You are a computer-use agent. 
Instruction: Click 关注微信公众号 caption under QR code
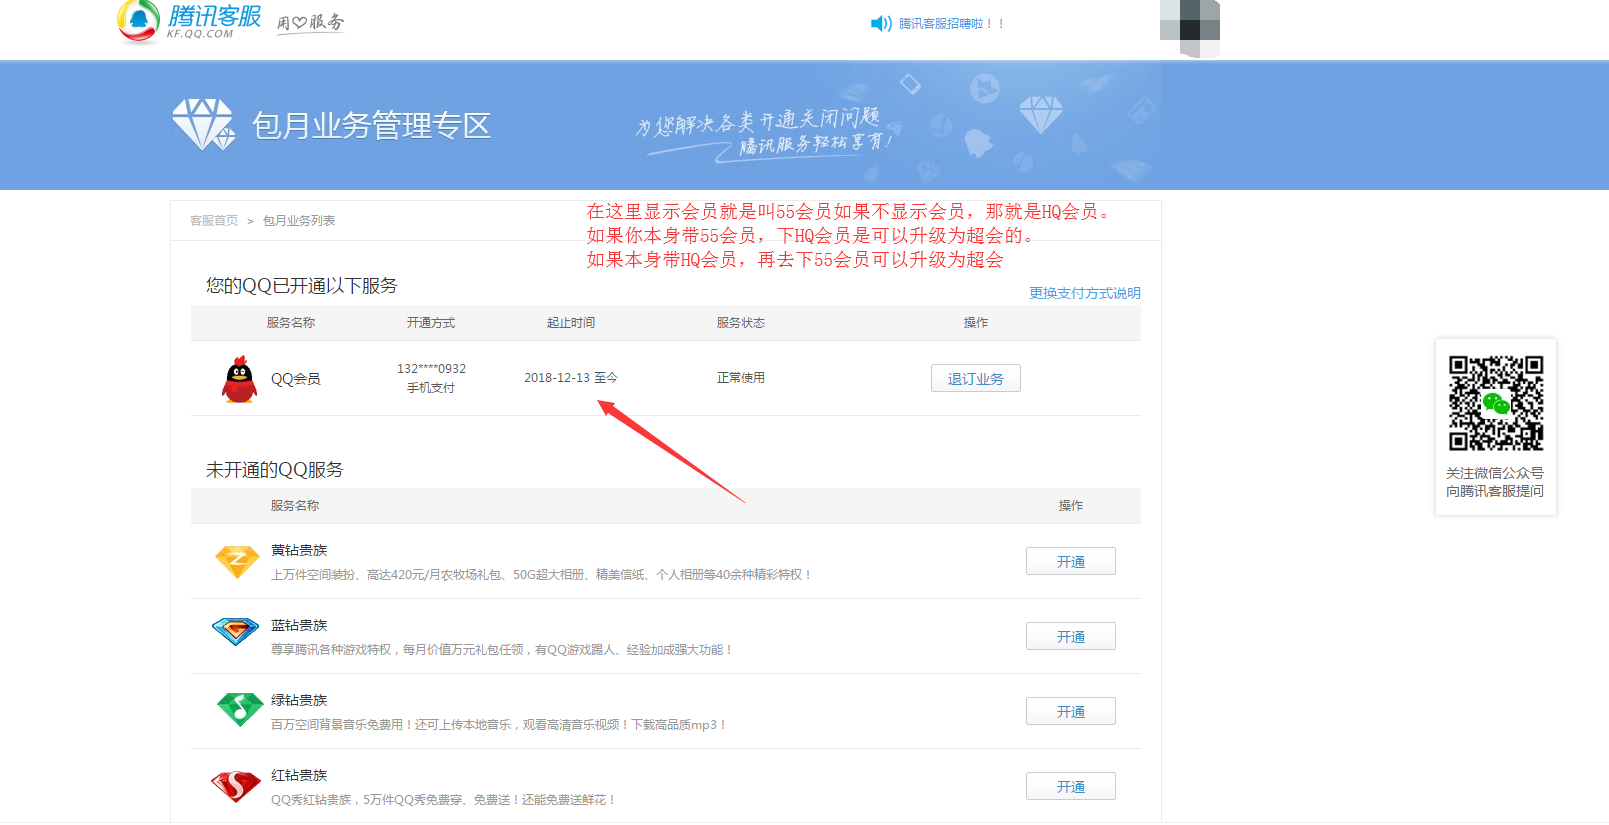[x=1495, y=473]
